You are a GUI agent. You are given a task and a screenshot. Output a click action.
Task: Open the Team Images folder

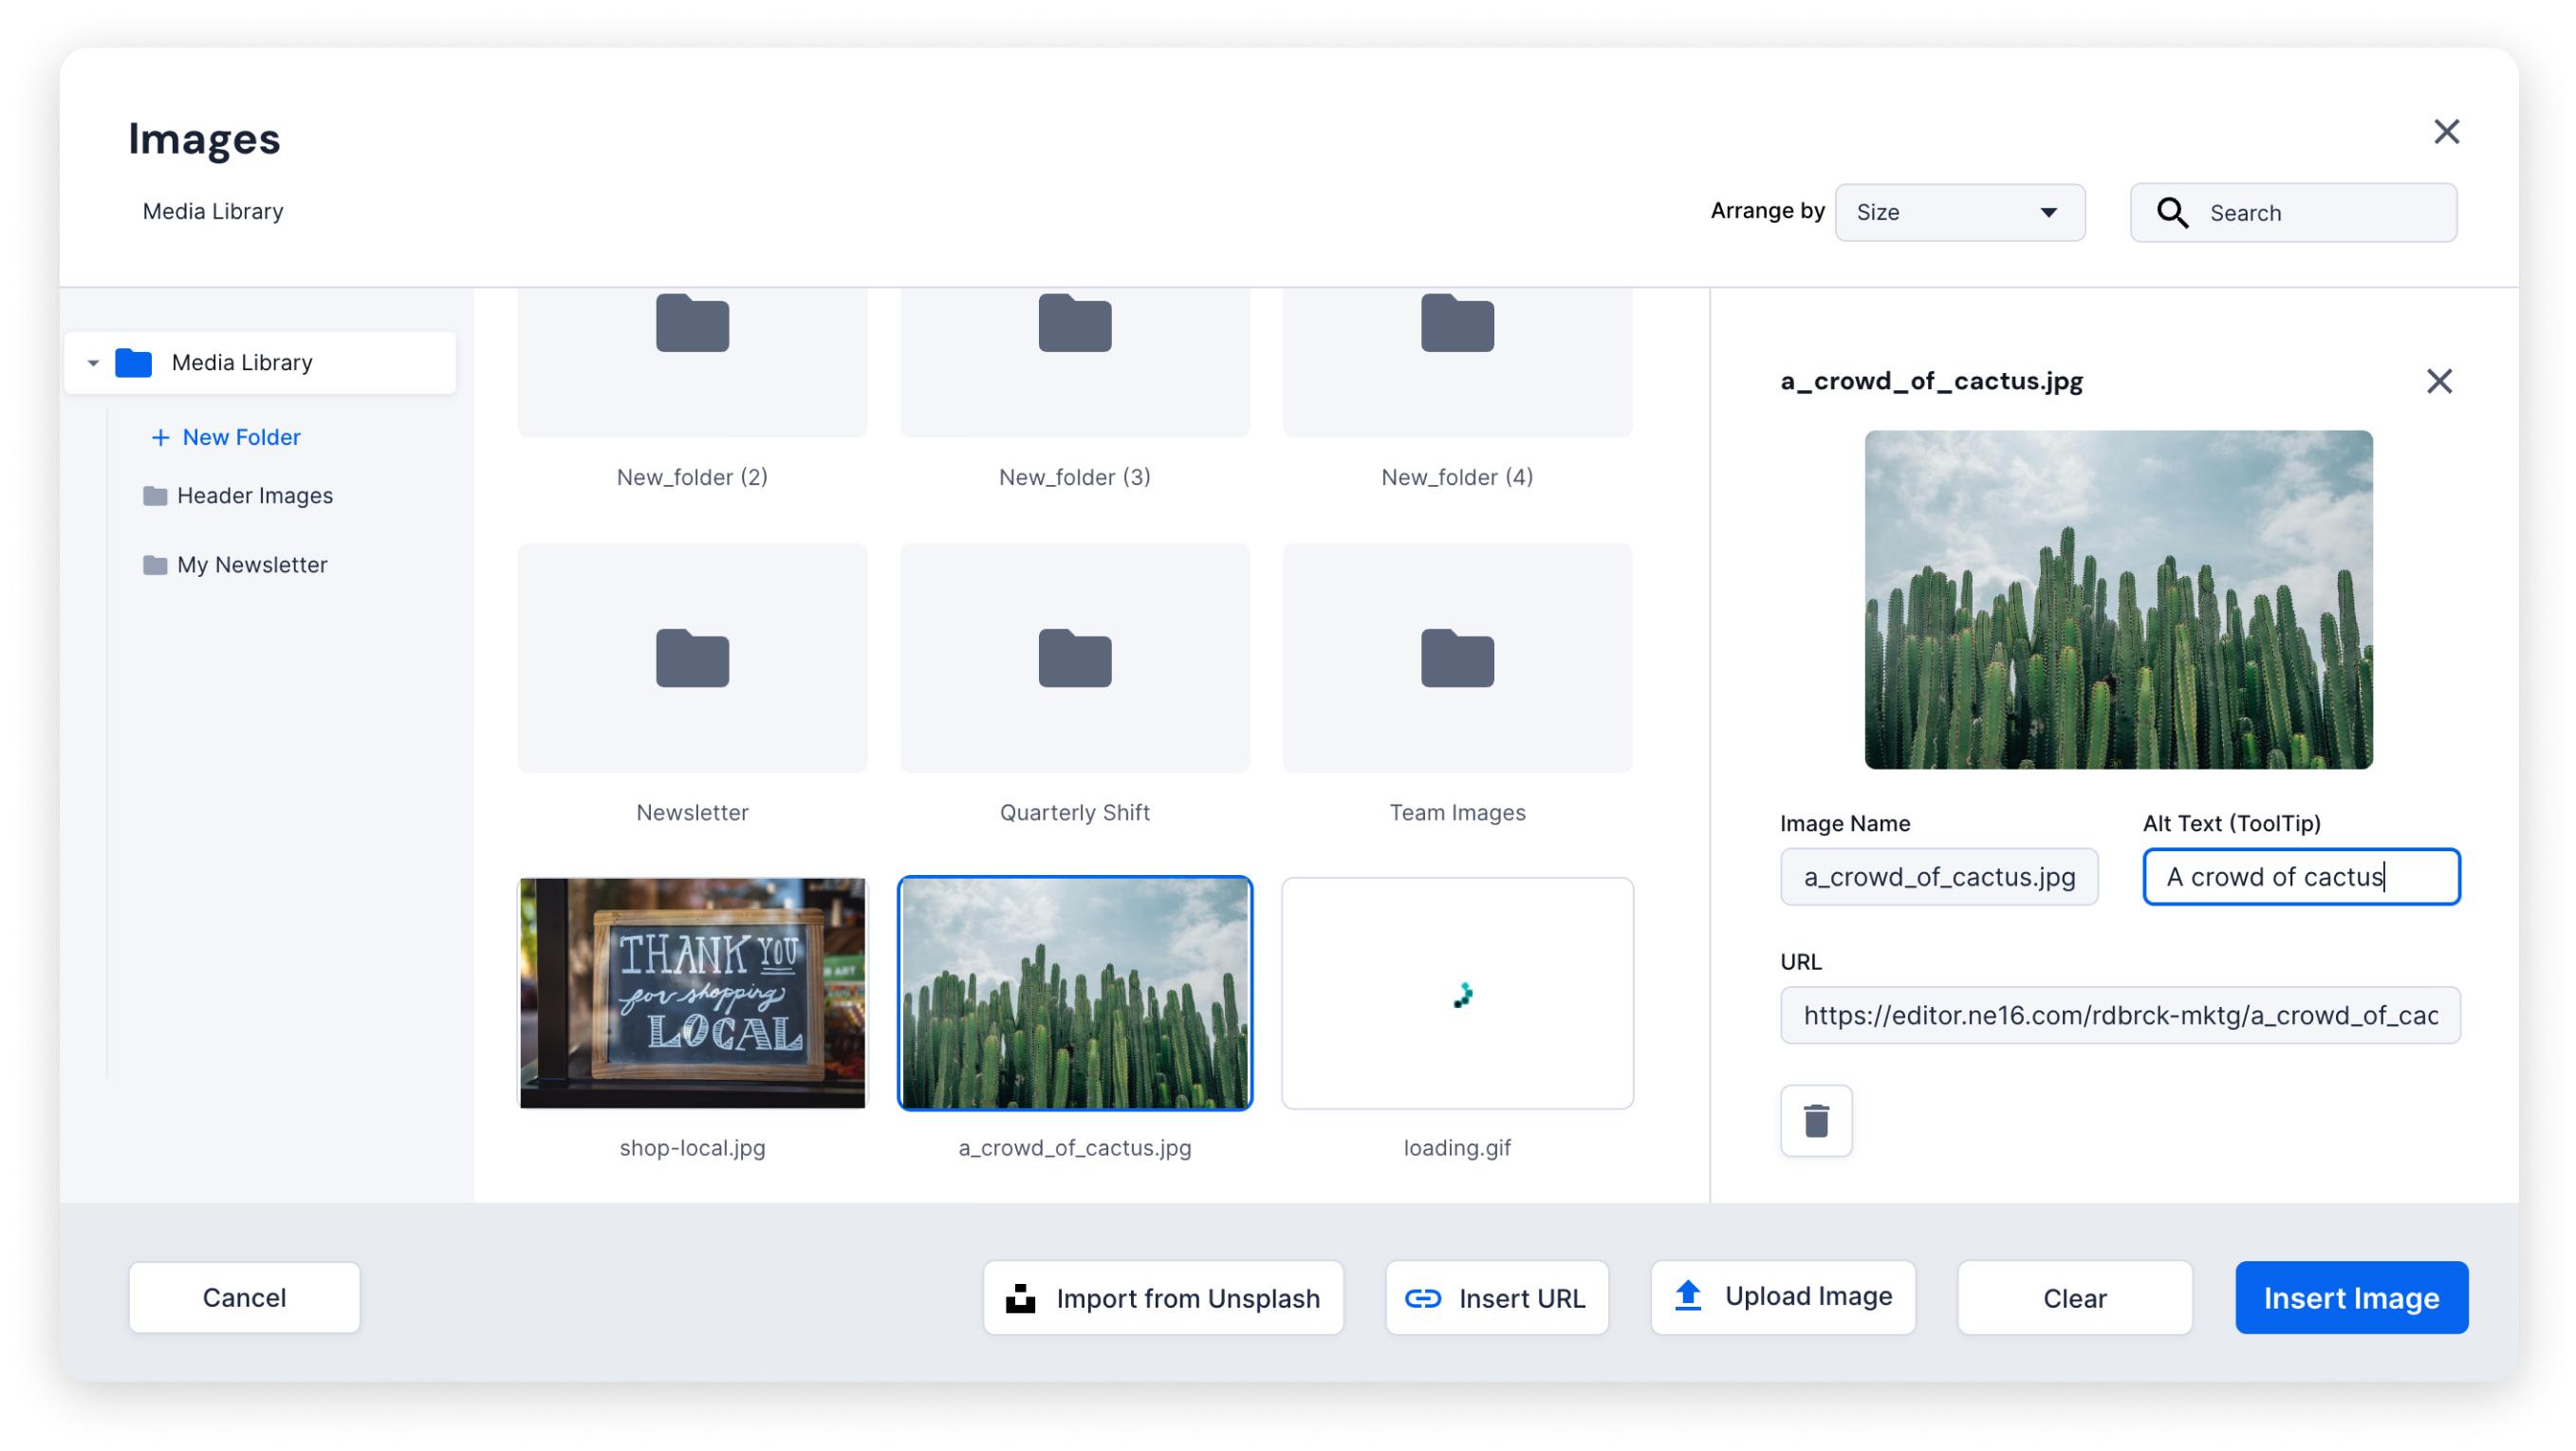tap(1456, 659)
